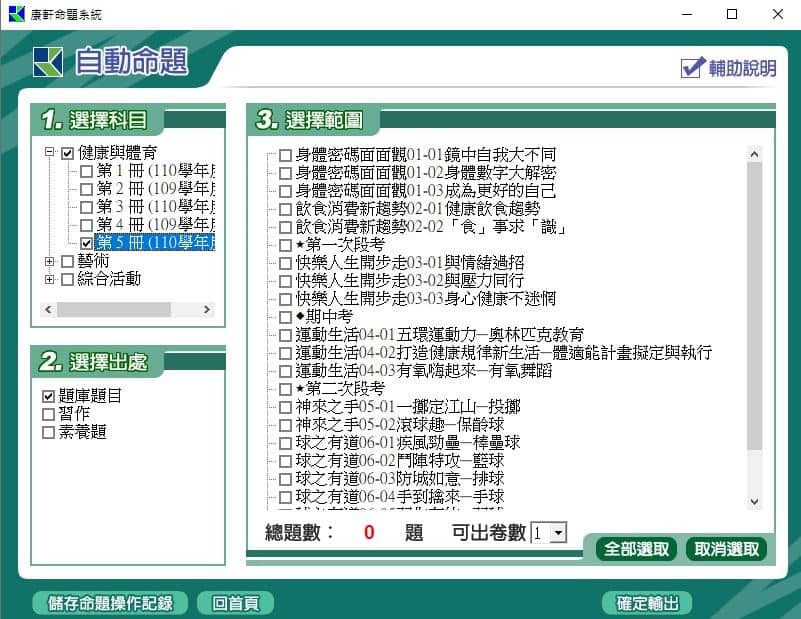Select 03-02與壓力同行 checkbox
Image resolution: width=801 pixels, height=619 pixels.
286,281
